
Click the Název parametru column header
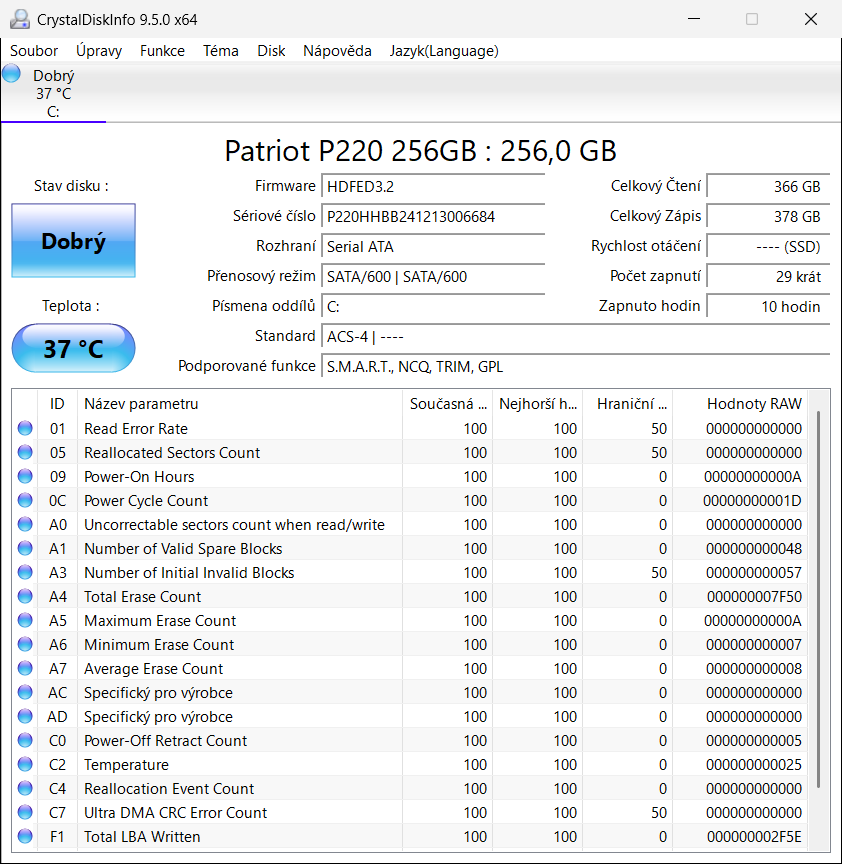click(240, 404)
